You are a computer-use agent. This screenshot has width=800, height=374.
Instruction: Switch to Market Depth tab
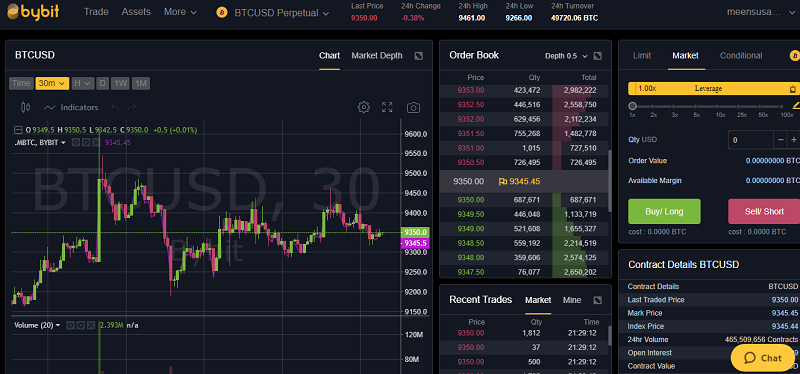377,56
